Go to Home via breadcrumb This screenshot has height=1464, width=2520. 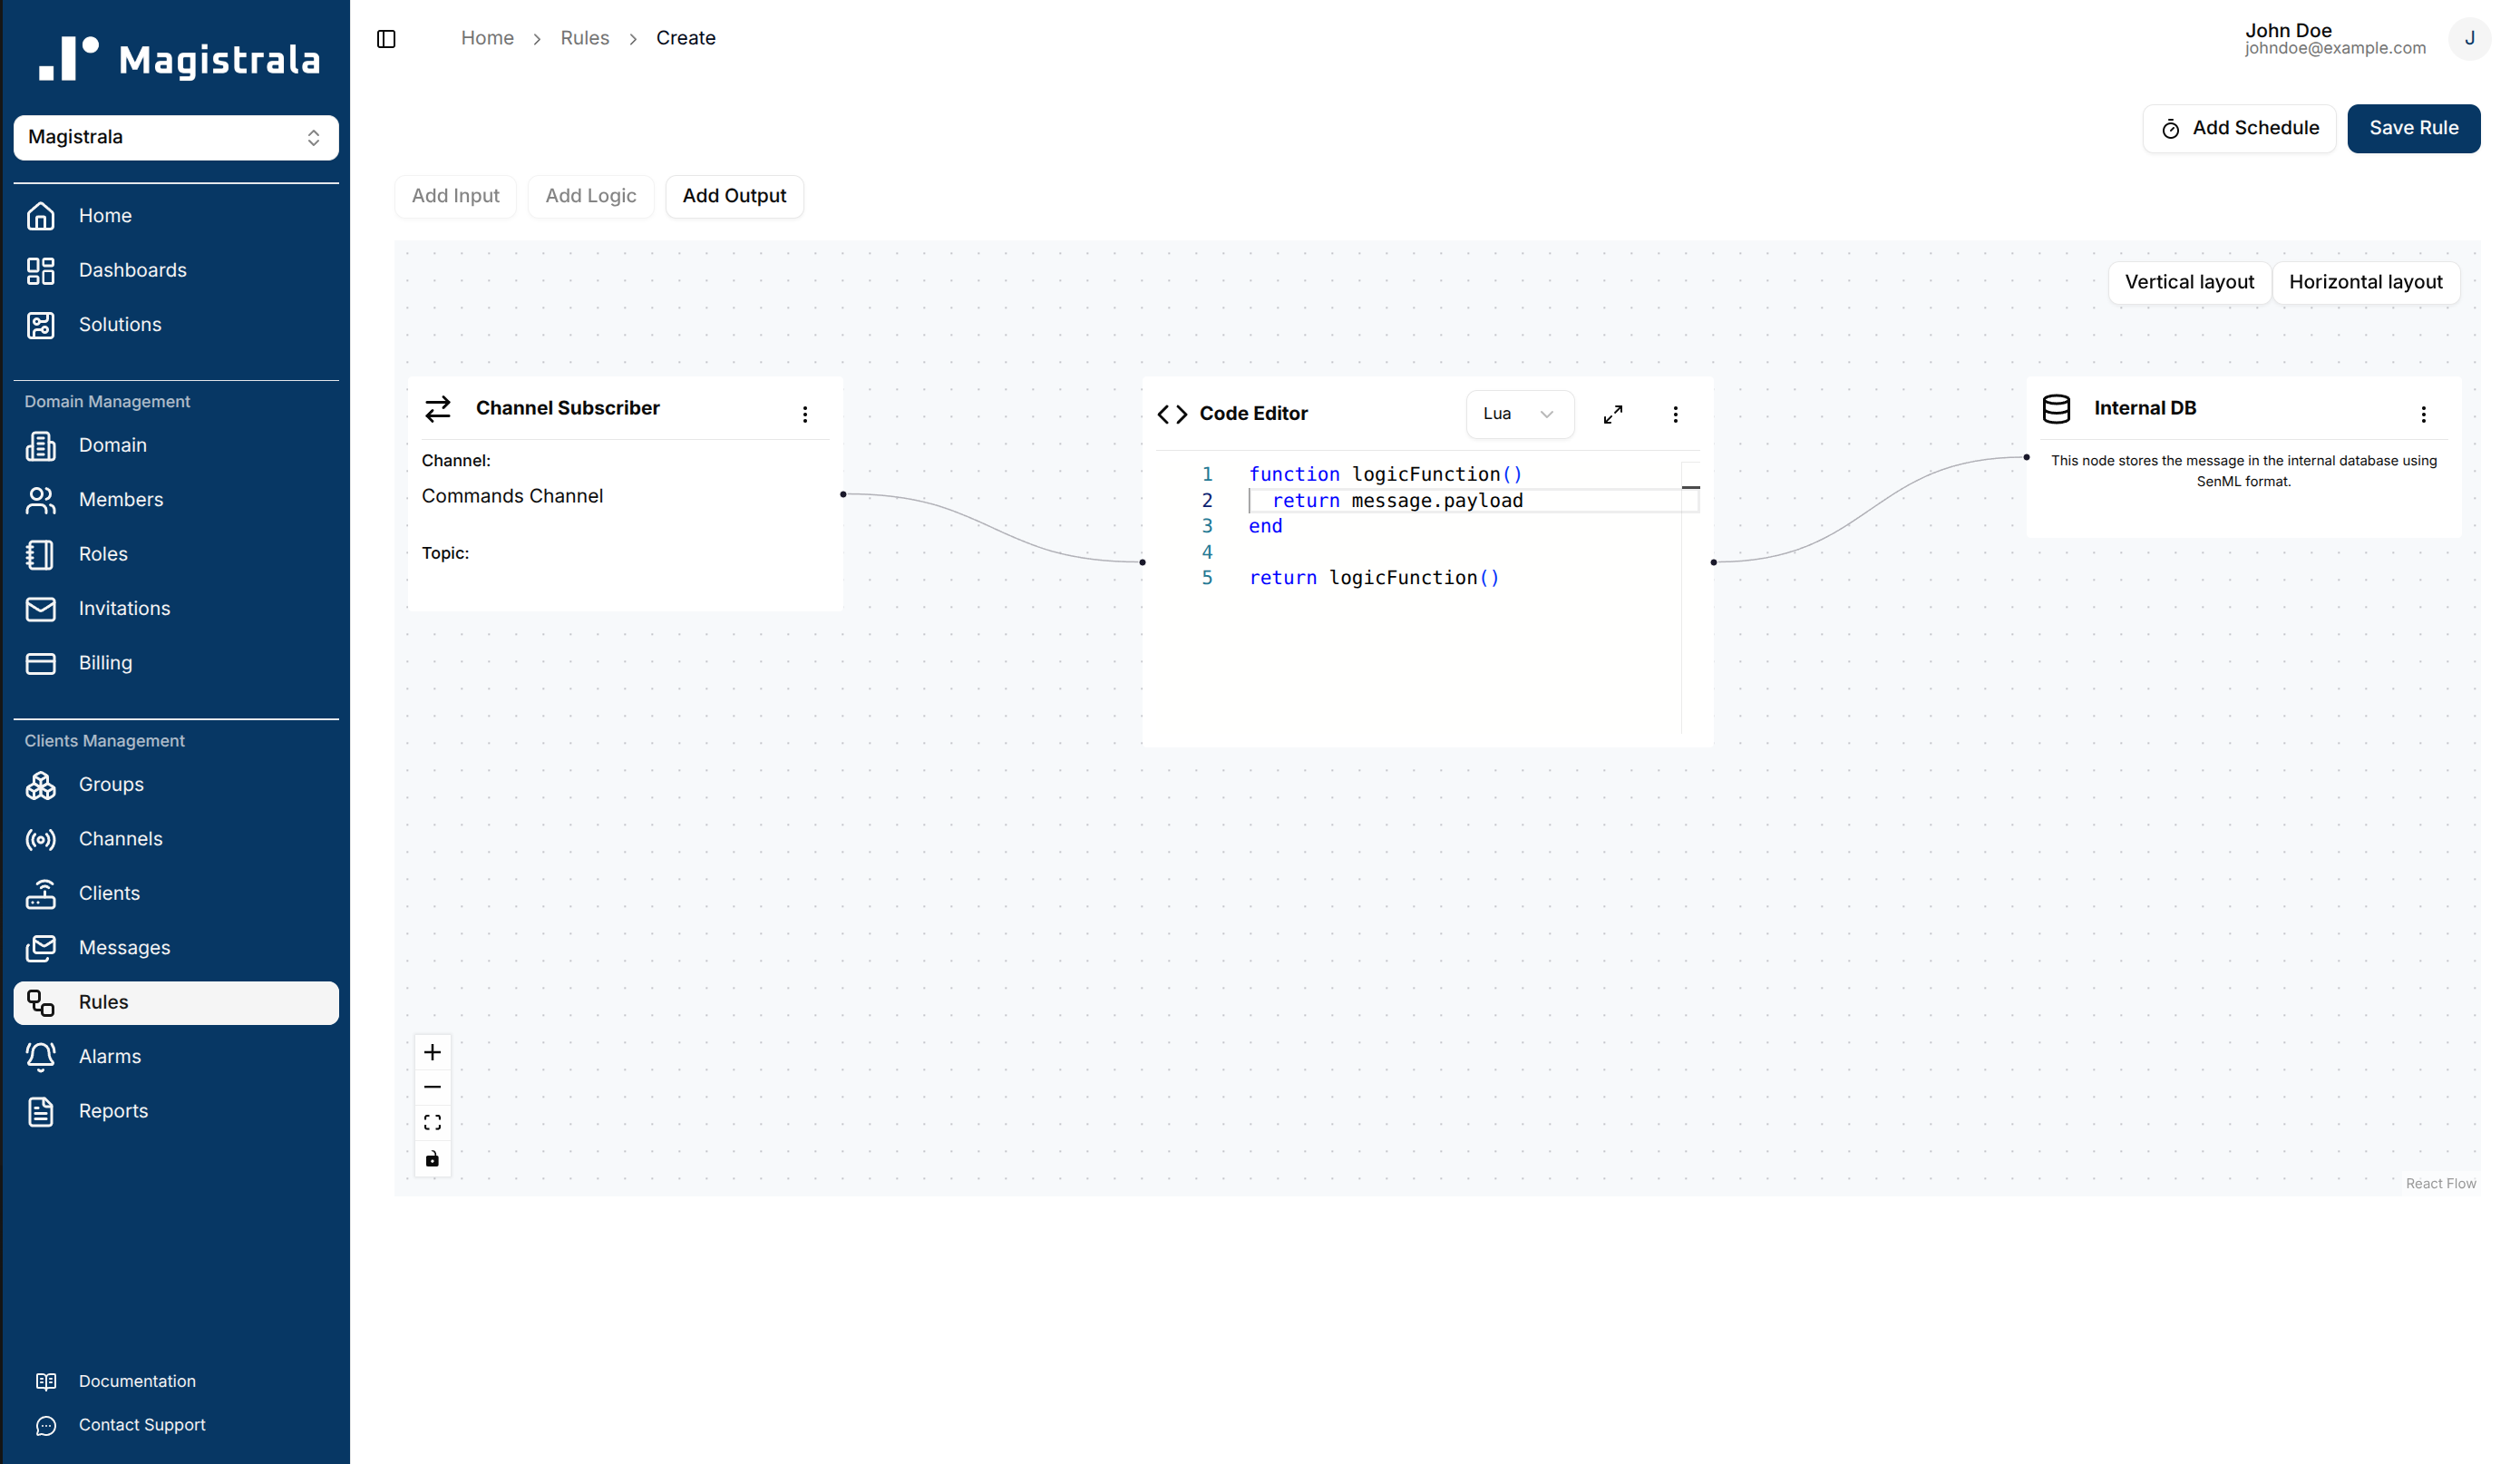(x=487, y=38)
